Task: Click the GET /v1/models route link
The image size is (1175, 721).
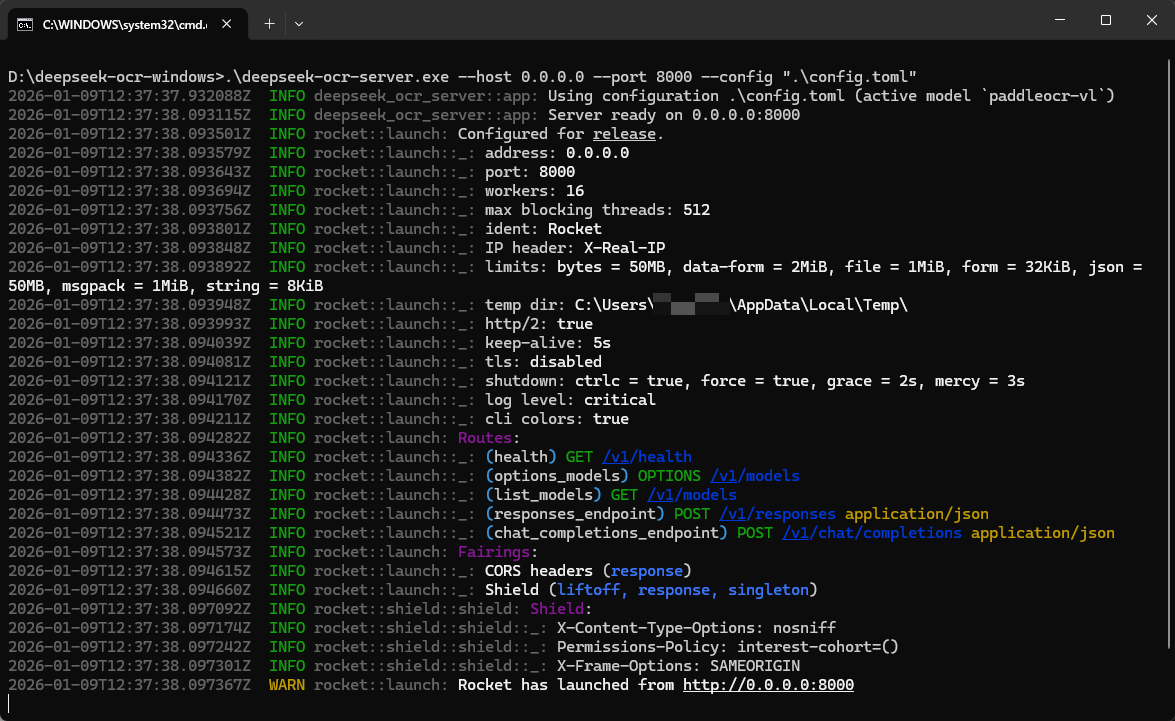Action: (692, 494)
